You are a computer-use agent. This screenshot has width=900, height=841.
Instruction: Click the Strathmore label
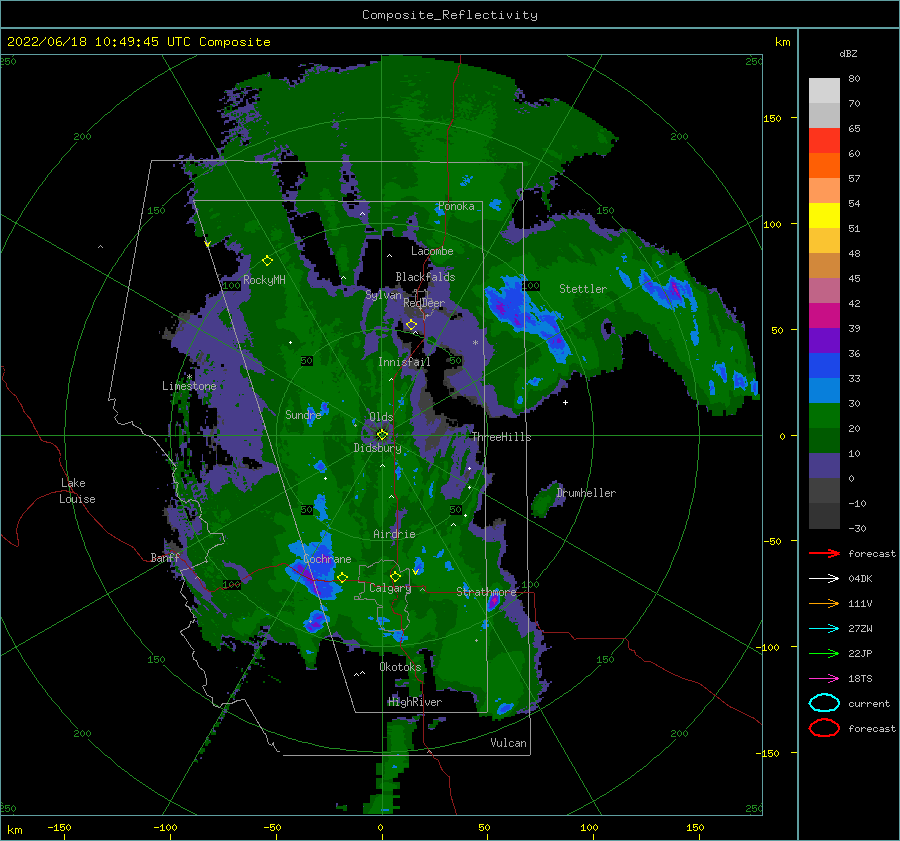(486, 592)
